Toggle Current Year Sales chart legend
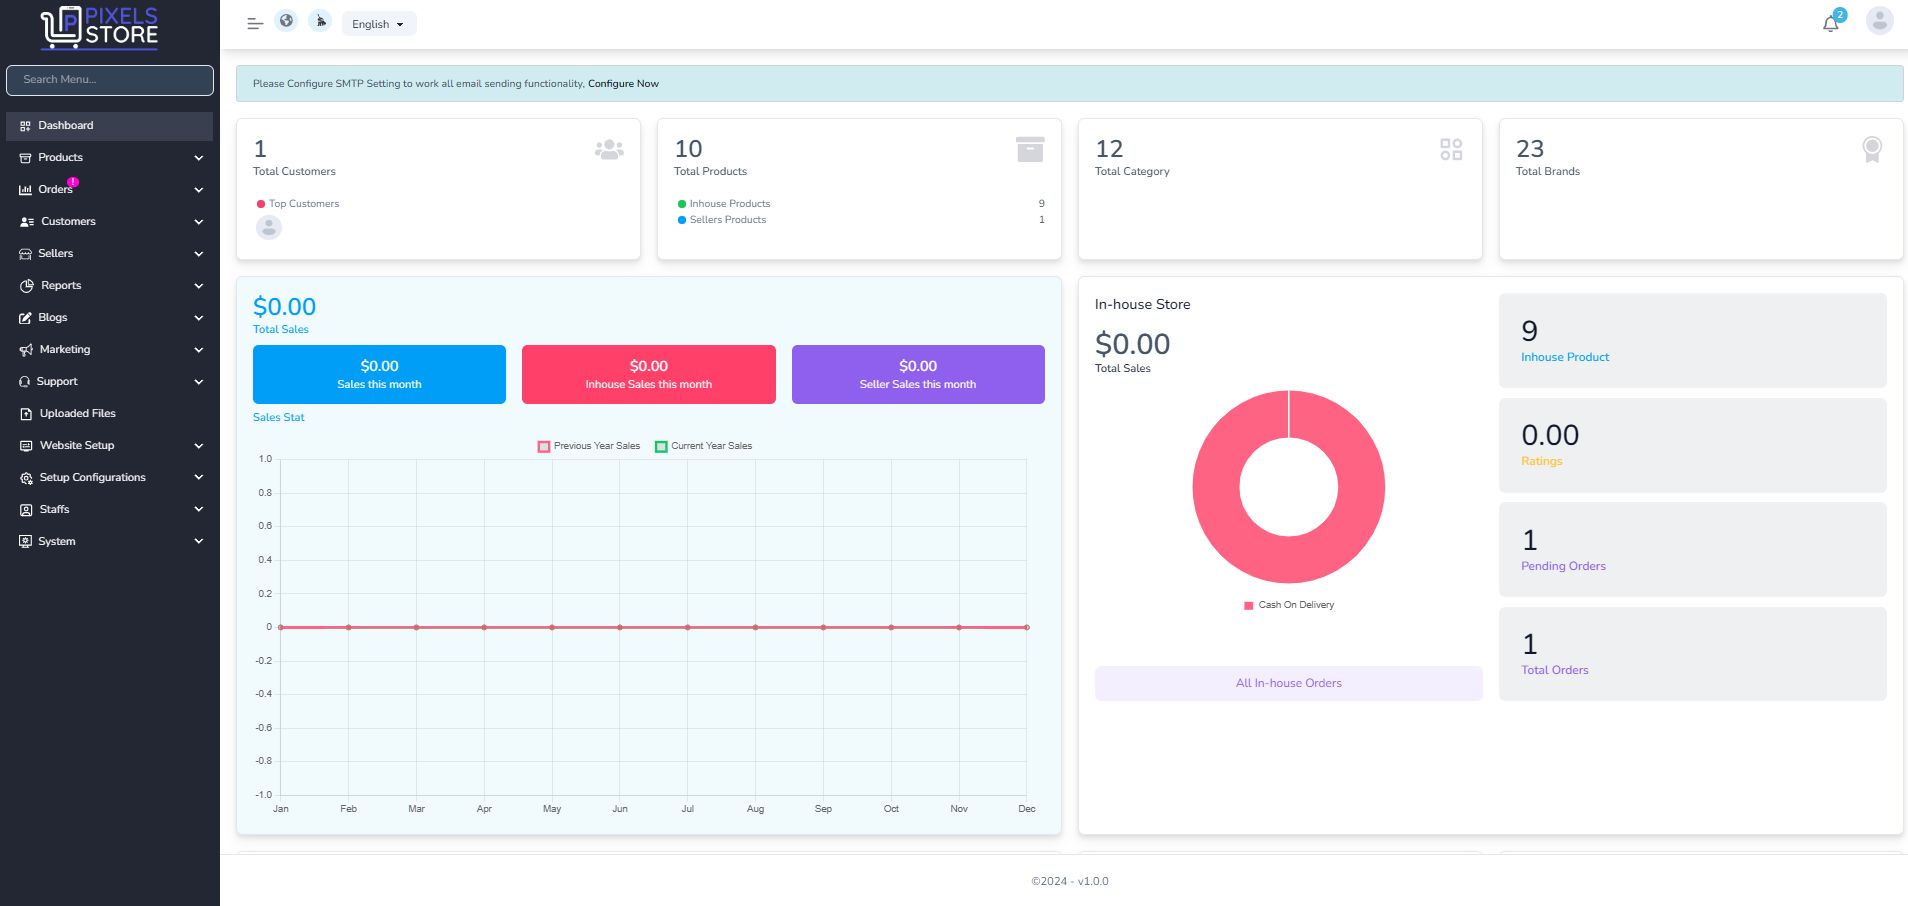The width and height of the screenshot is (1908, 906). [704, 446]
